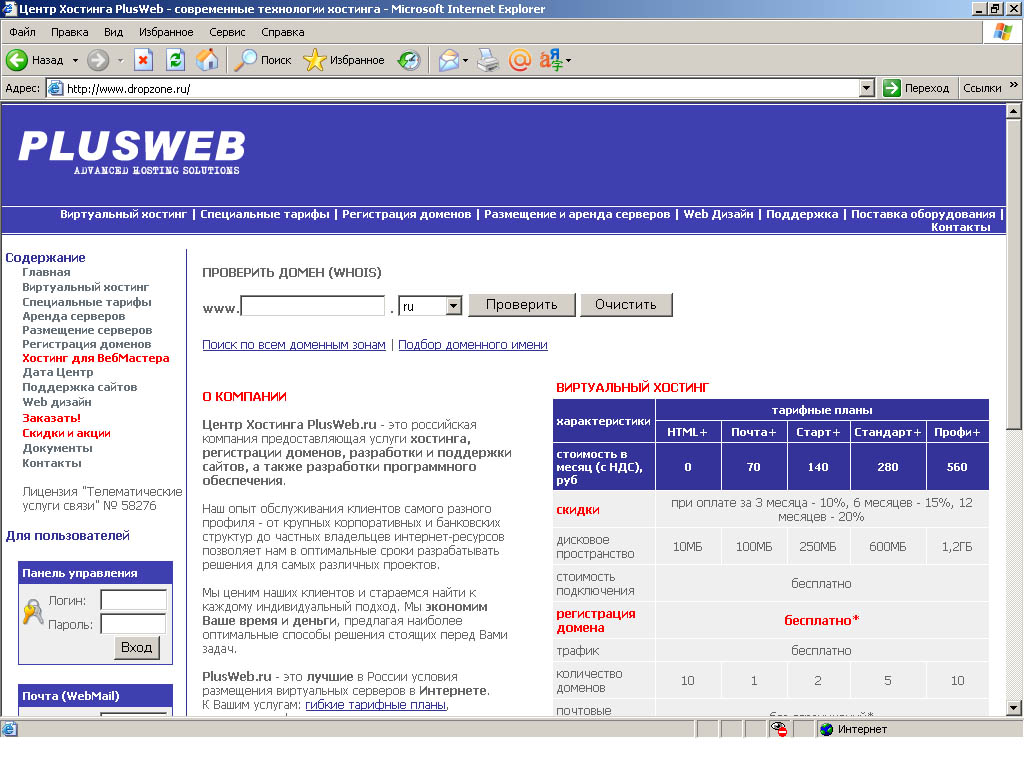This screenshot has height=768, width=1024.
Task: Open Favorites star button
Action: point(344,60)
